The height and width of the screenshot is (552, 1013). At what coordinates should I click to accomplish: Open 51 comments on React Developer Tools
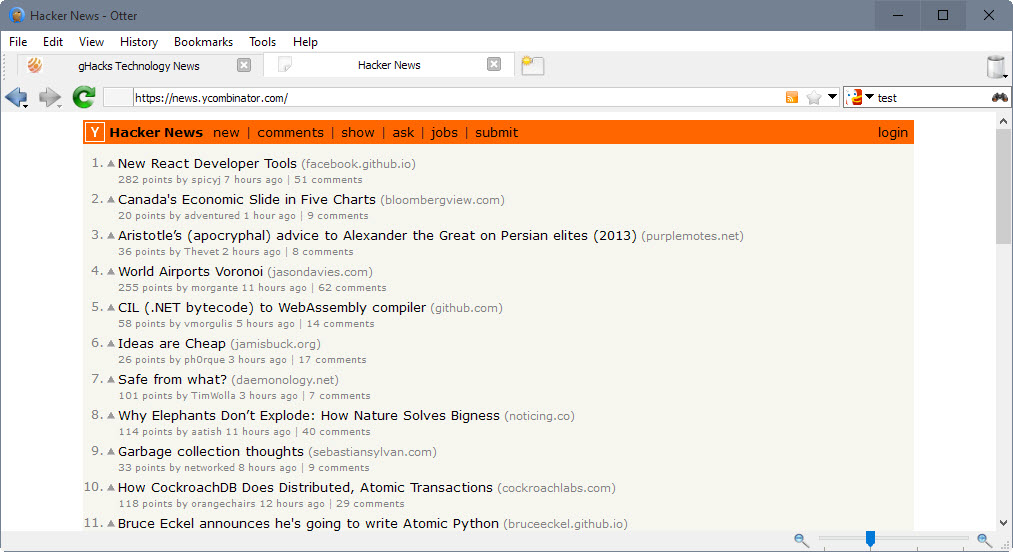(x=328, y=180)
